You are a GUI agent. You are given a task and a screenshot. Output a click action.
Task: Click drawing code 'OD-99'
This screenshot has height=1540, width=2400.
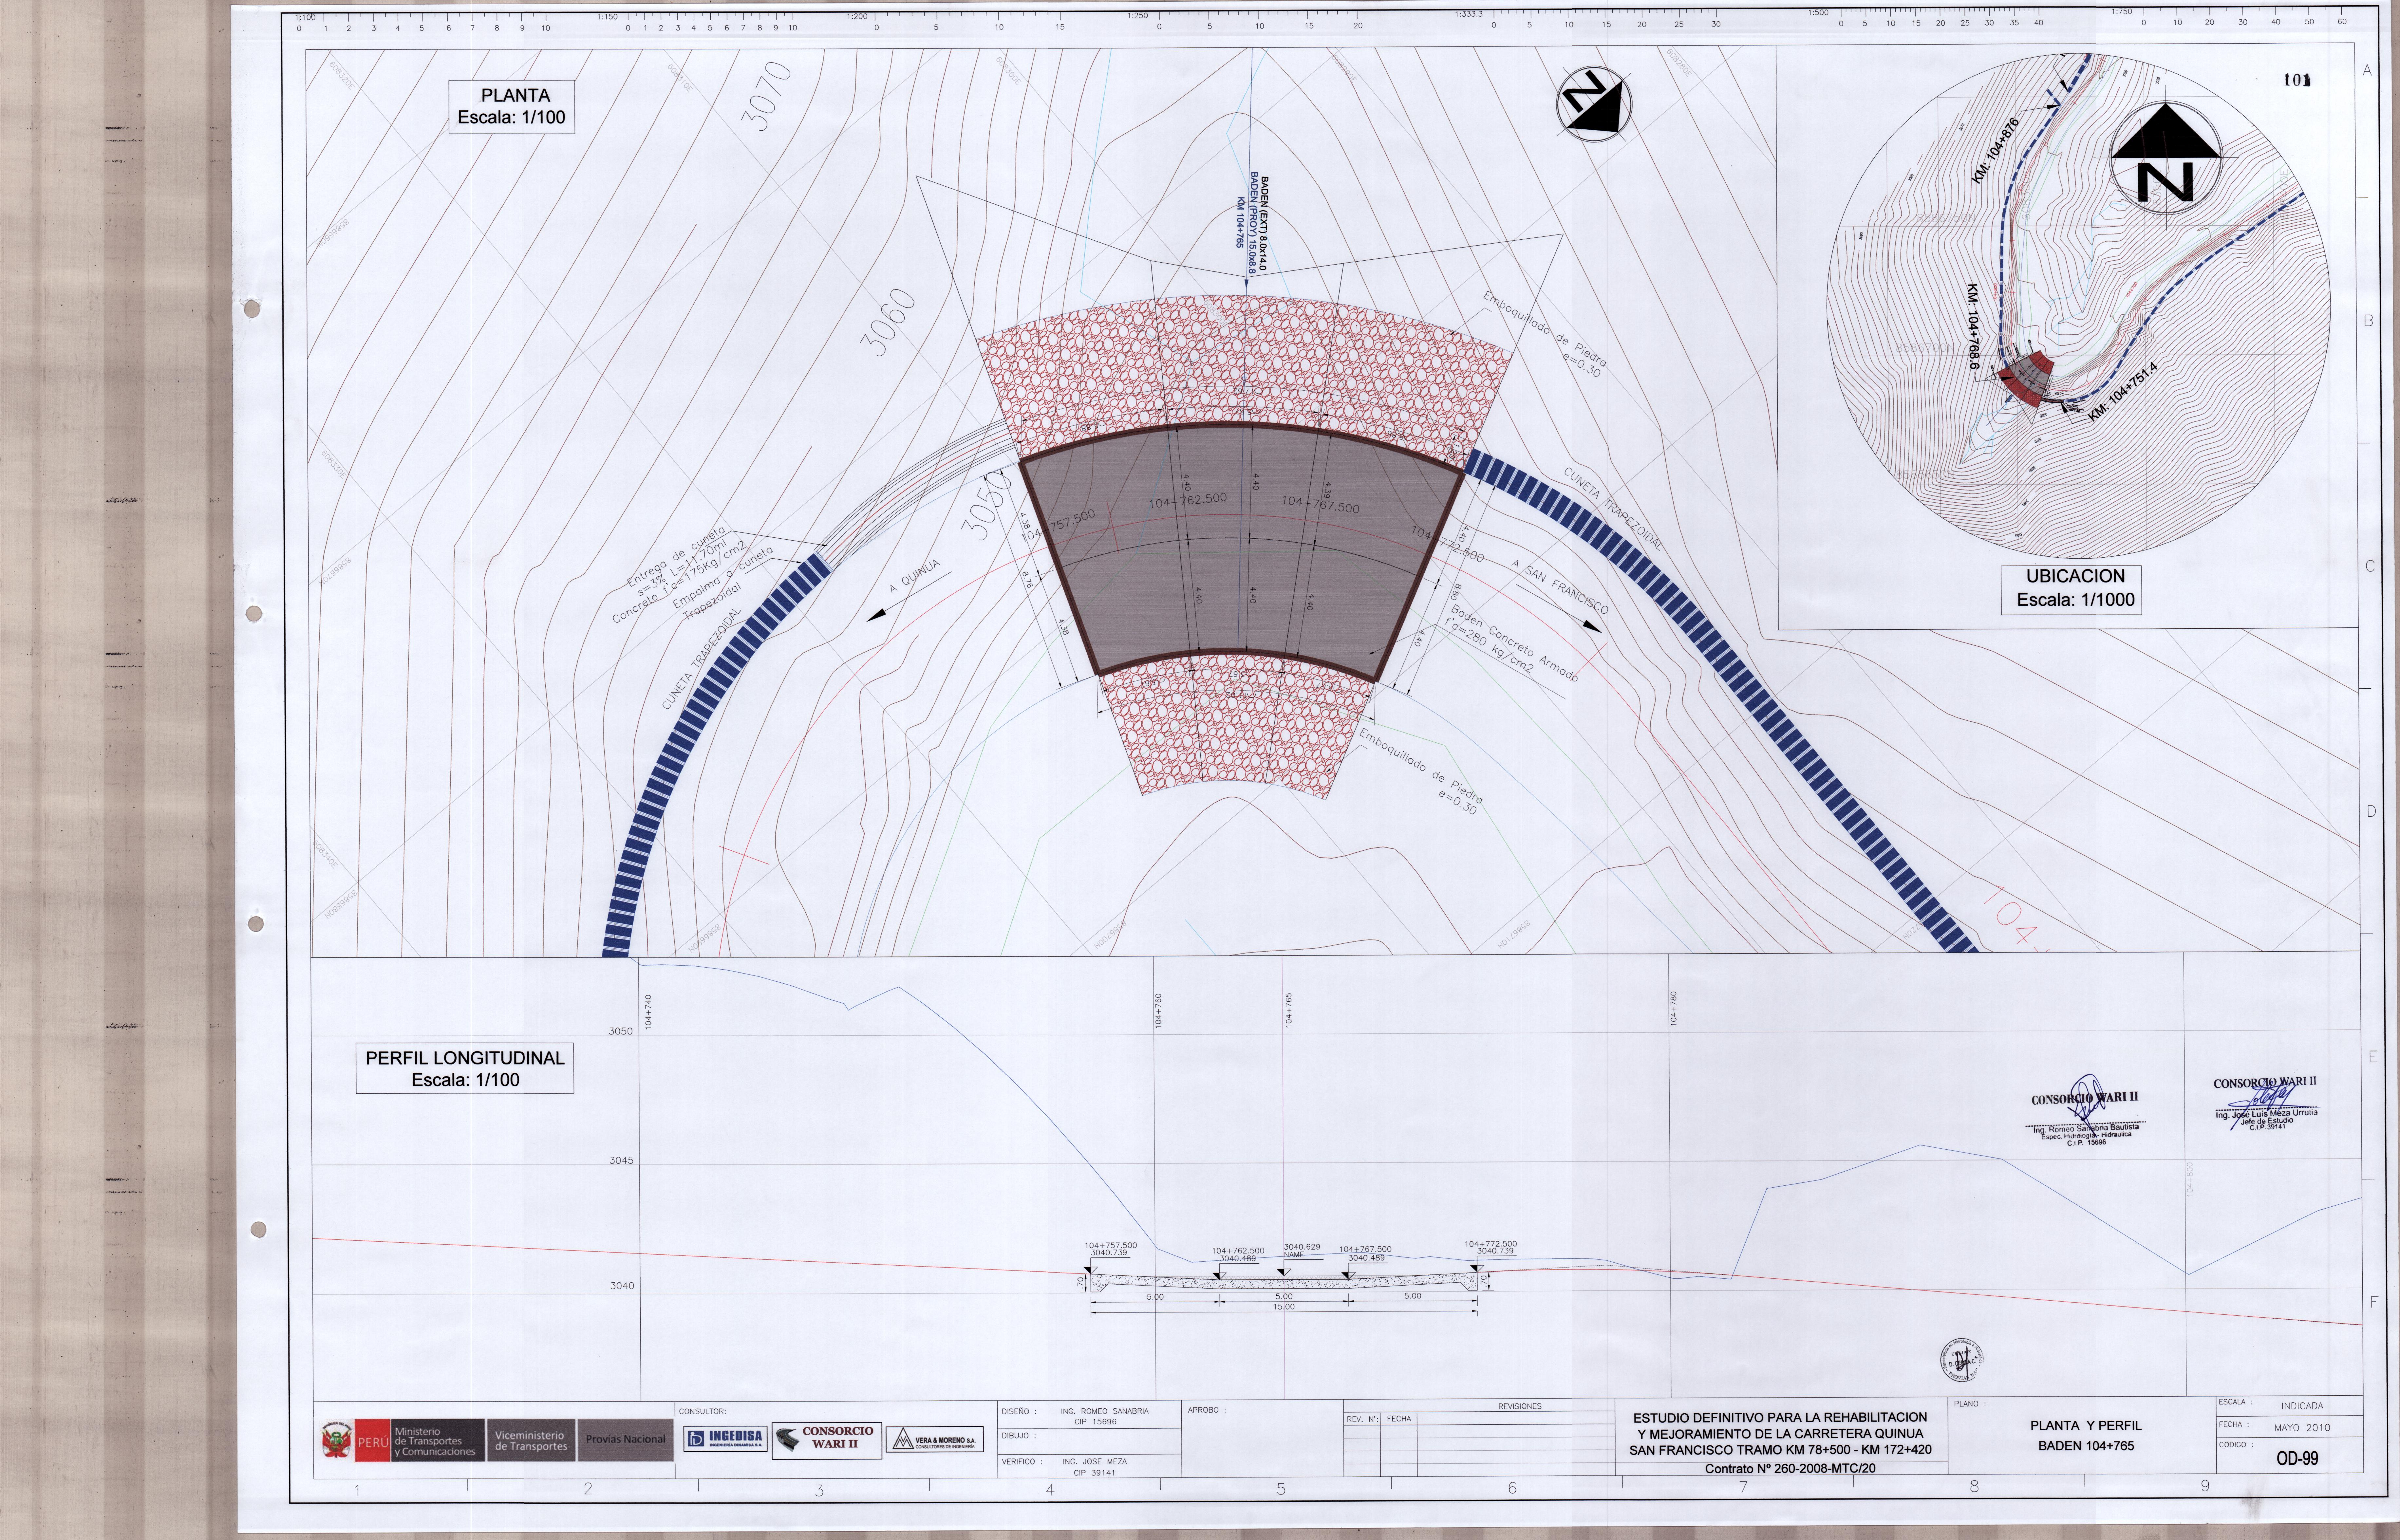pyautogui.click(x=2297, y=1458)
